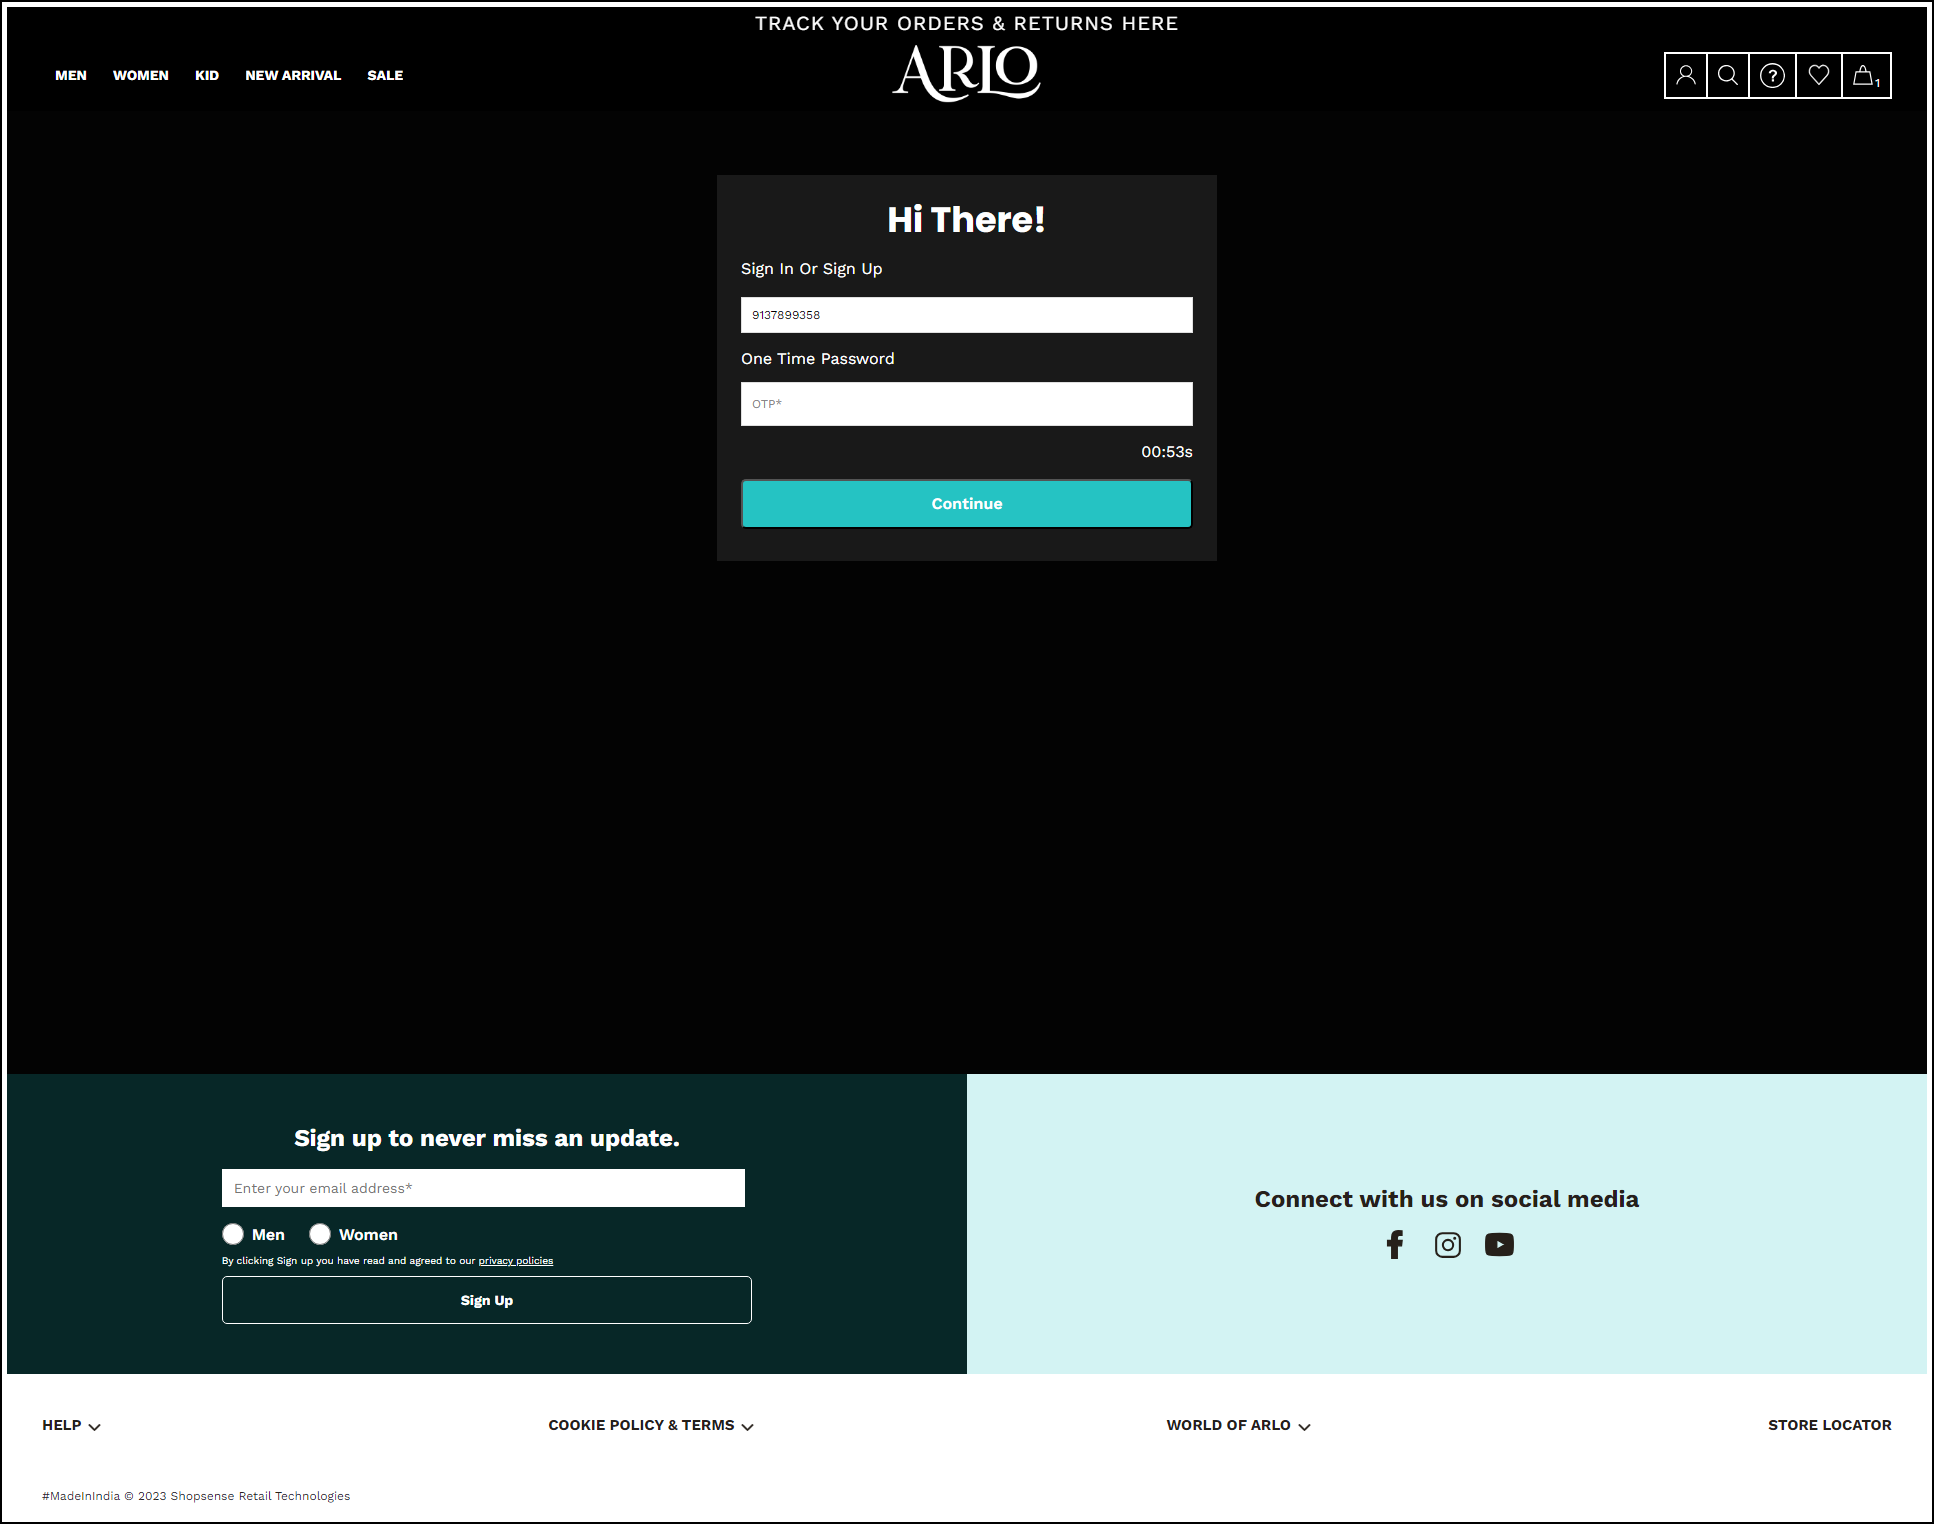The width and height of the screenshot is (1934, 1524).
Task: Expand the HELP footer section
Action: click(x=71, y=1425)
